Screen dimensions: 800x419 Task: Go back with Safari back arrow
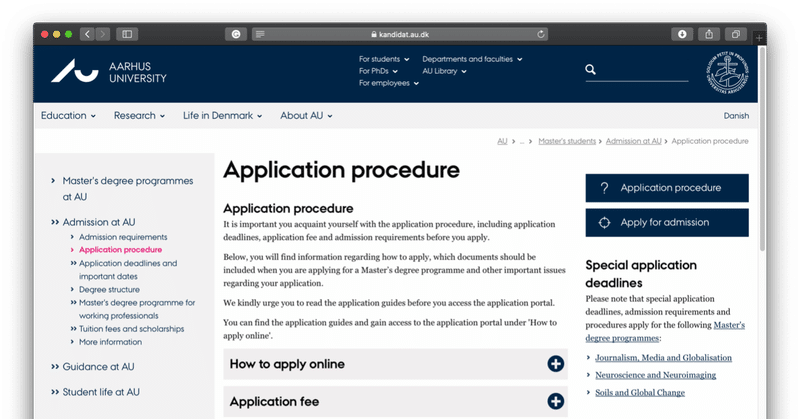click(x=87, y=34)
